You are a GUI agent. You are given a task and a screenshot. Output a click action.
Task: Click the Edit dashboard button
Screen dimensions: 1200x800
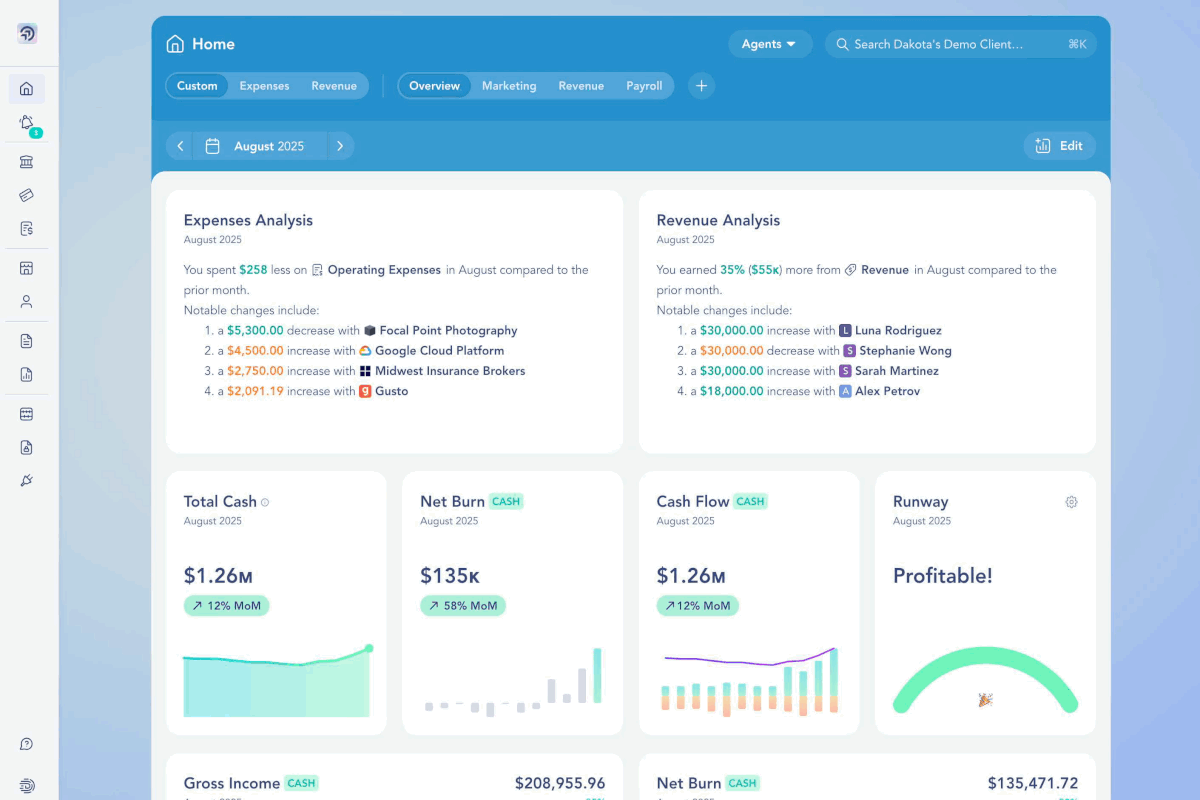pyautogui.click(x=1059, y=146)
